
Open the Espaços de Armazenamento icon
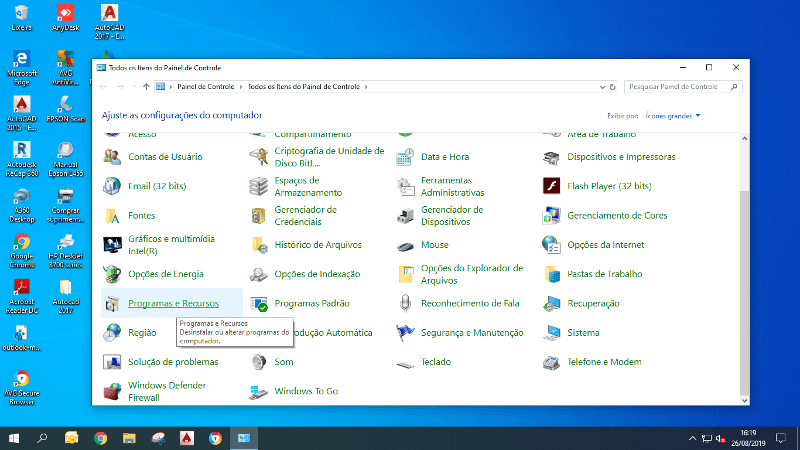click(259, 186)
